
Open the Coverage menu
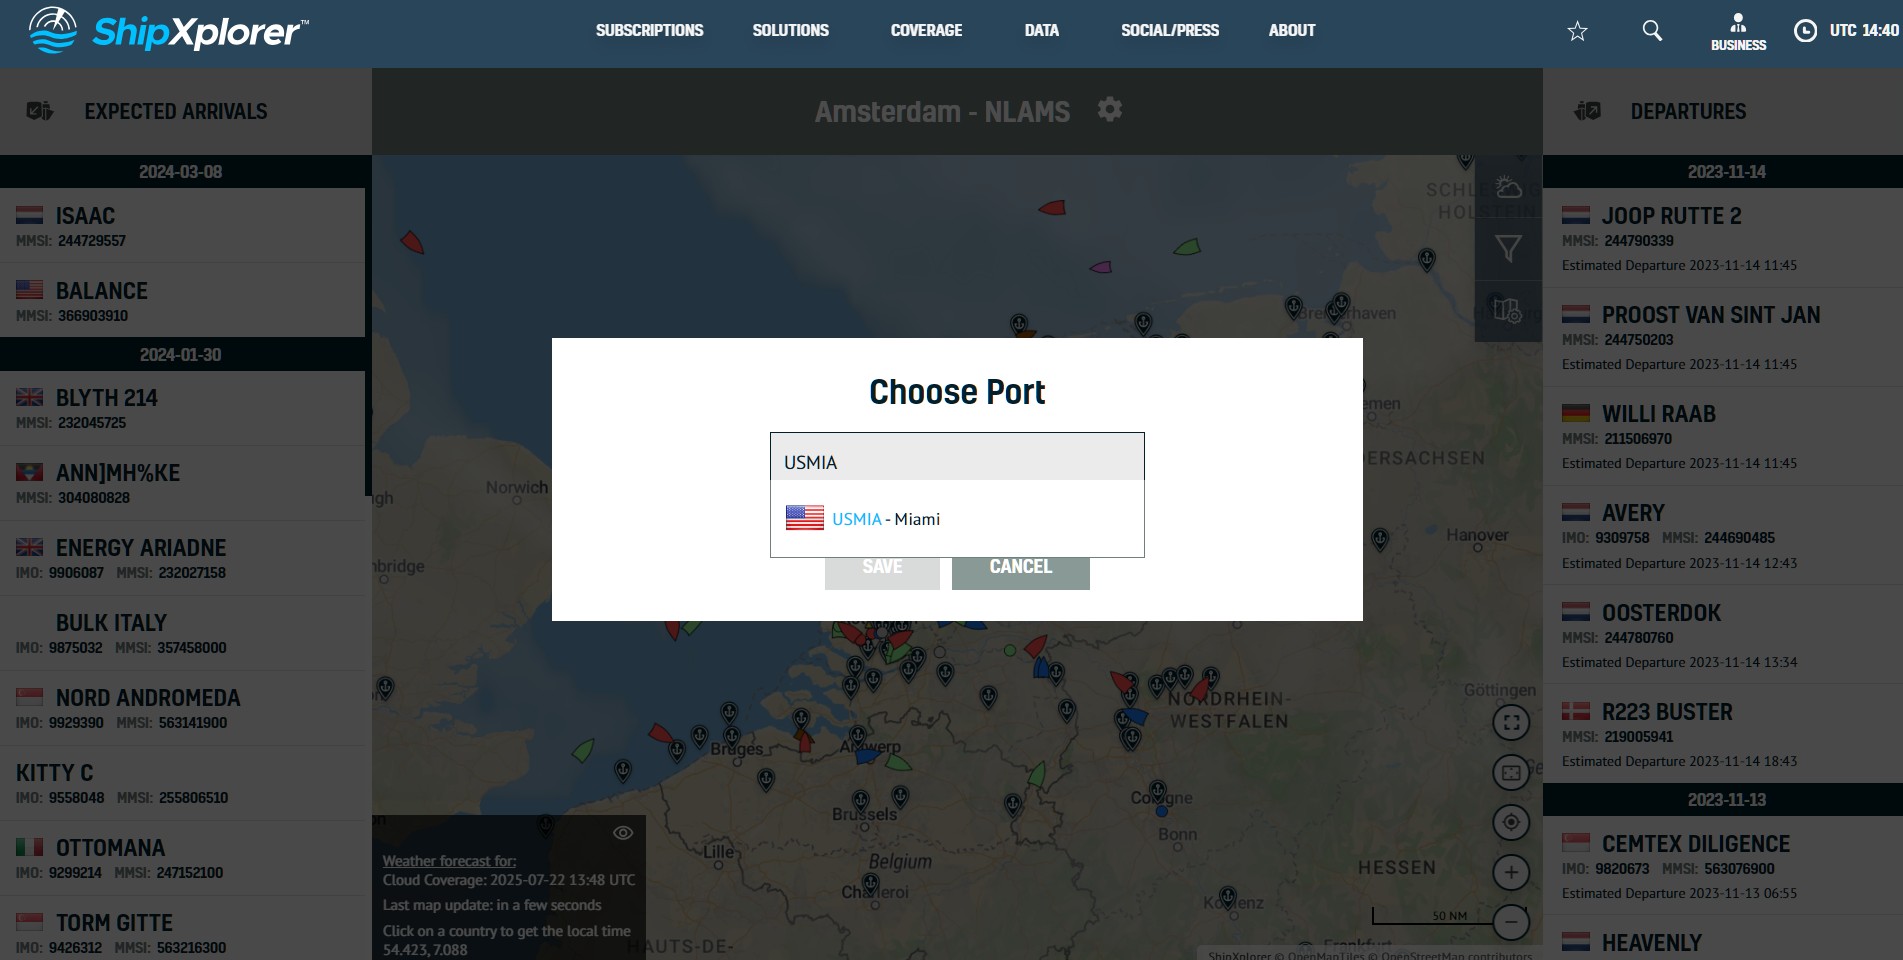tap(926, 30)
